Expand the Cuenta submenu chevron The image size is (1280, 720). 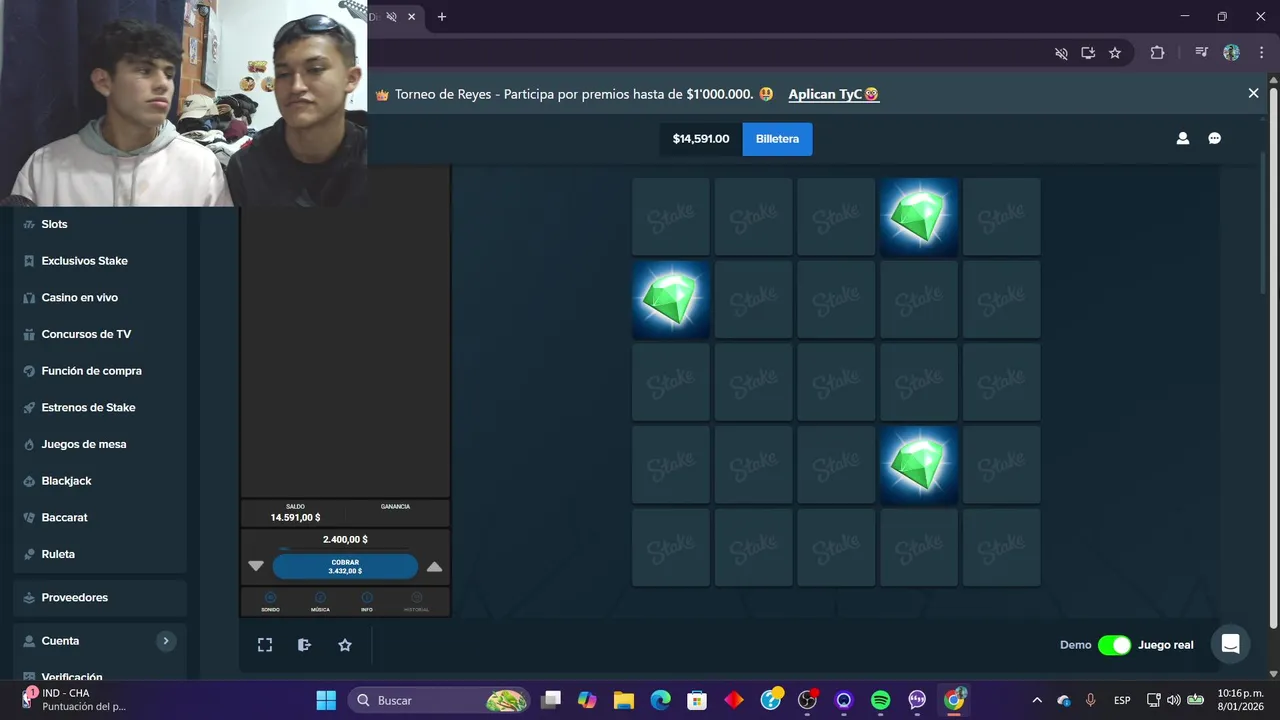[x=166, y=641]
